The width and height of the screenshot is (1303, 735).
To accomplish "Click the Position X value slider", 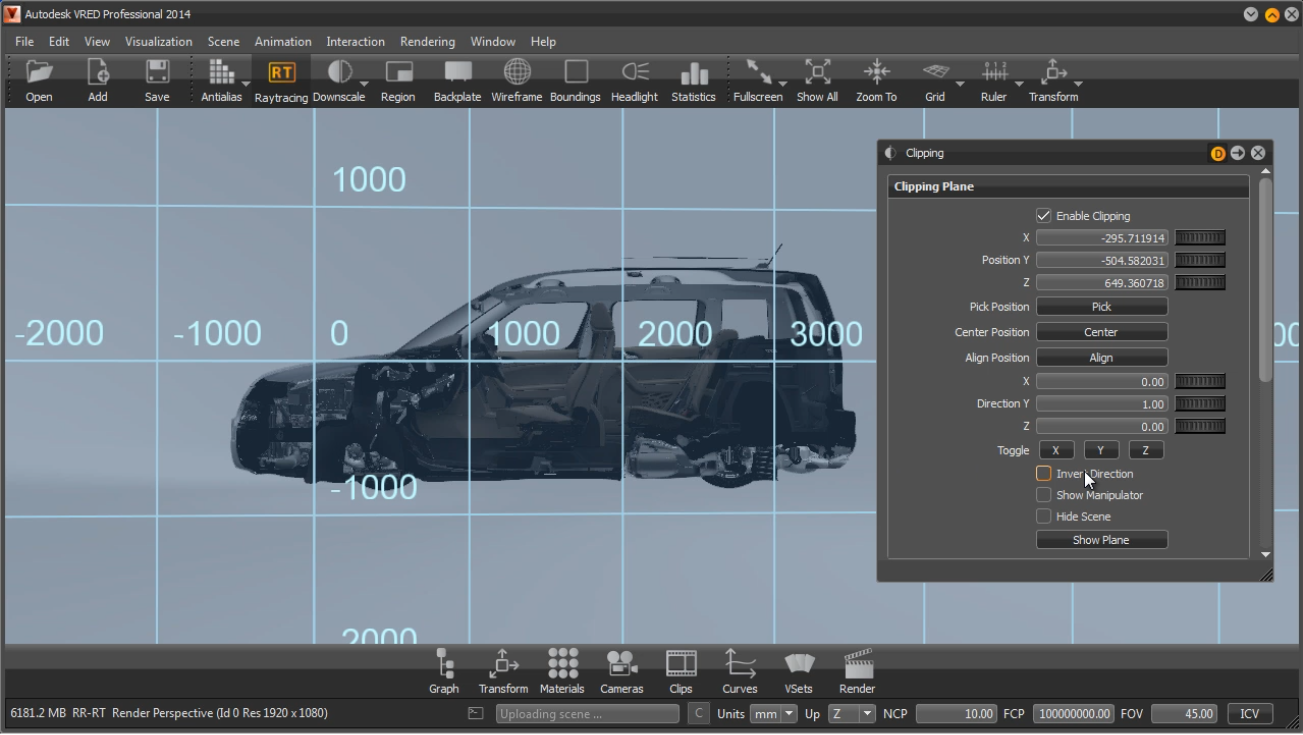I will [x=1199, y=238].
